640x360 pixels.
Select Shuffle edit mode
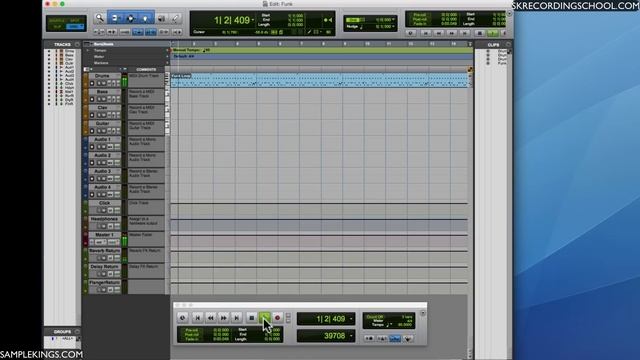point(58,20)
